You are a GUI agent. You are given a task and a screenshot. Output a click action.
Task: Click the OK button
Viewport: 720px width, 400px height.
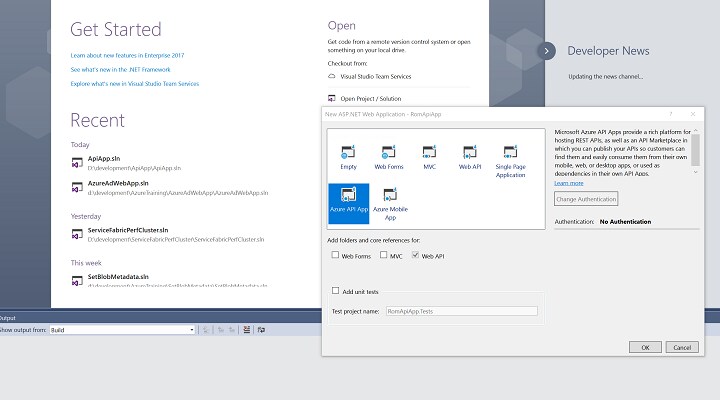click(x=645, y=347)
